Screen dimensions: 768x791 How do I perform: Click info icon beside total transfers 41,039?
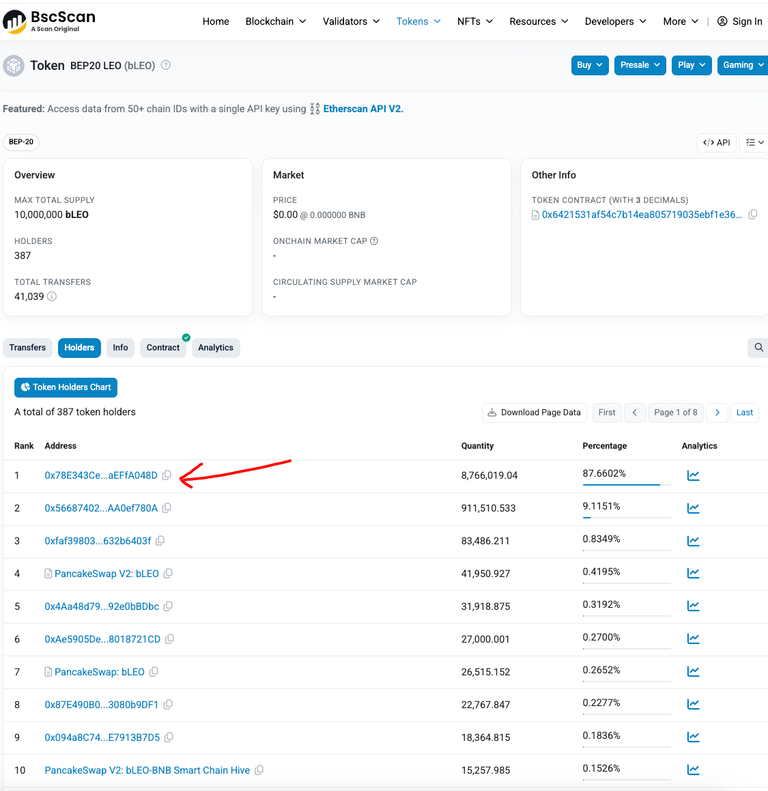click(x=51, y=297)
